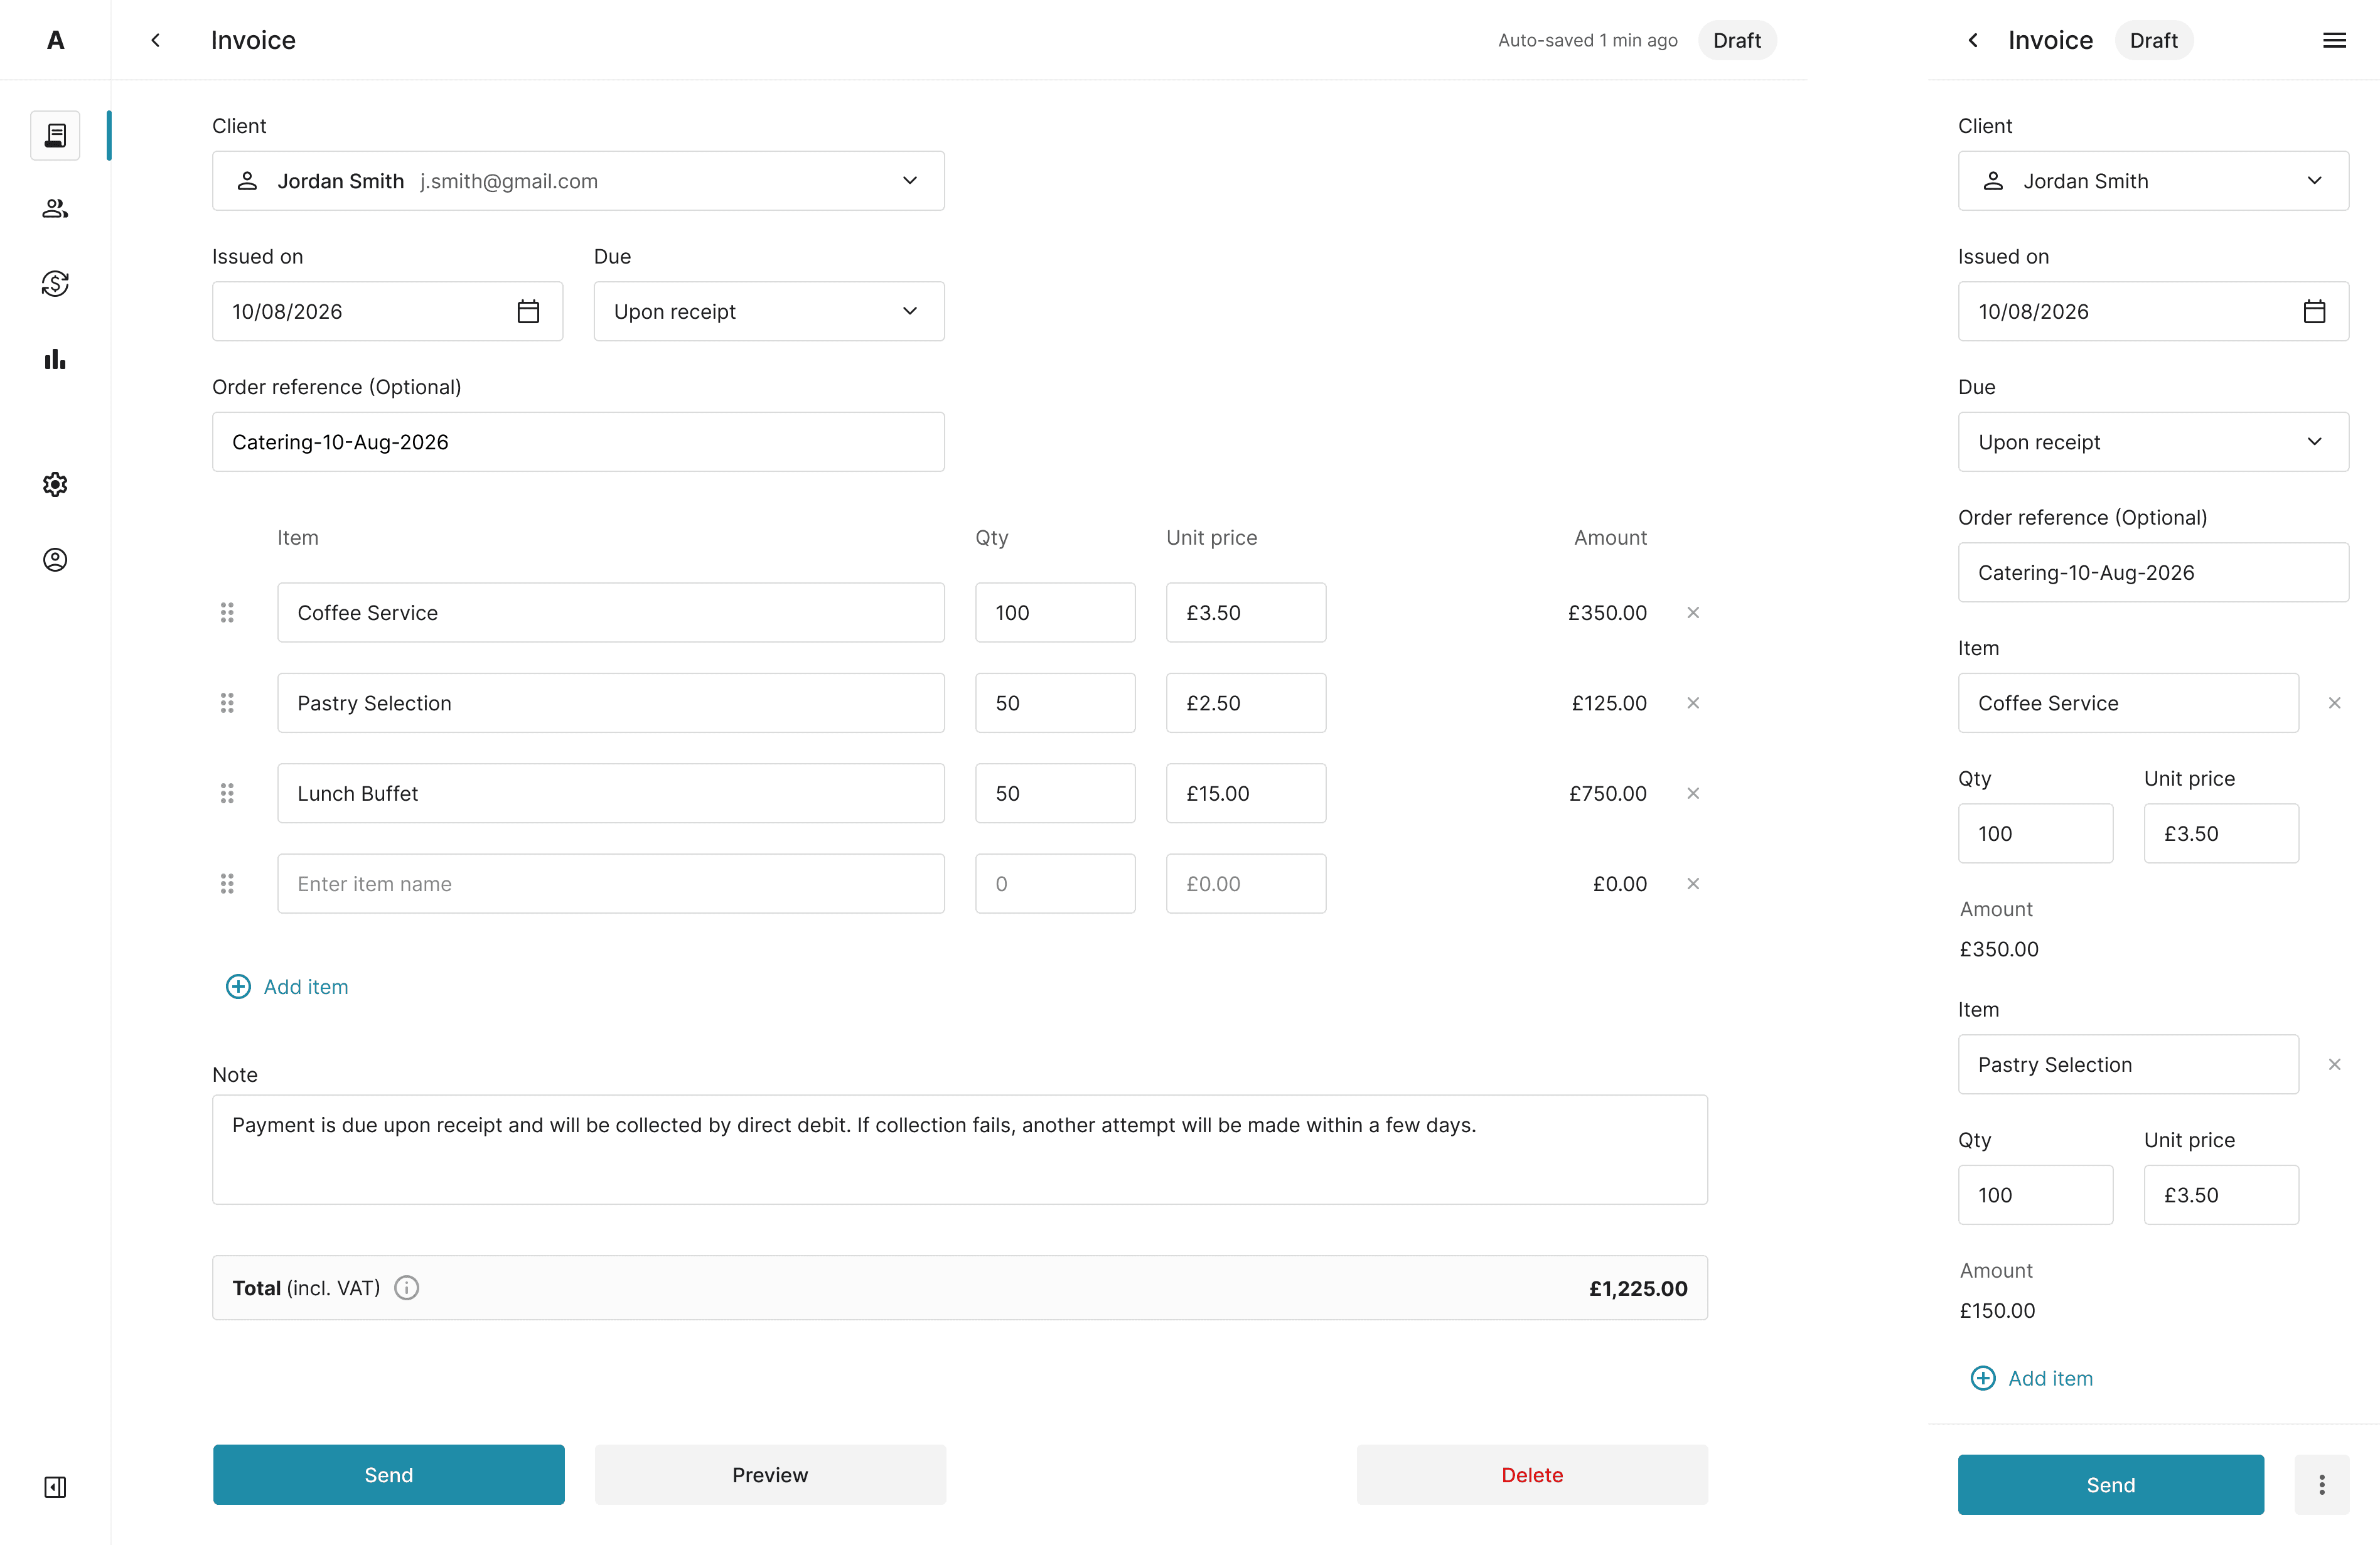Click the drag handle for Coffee Service
This screenshot has width=2380, height=1545.
point(227,613)
